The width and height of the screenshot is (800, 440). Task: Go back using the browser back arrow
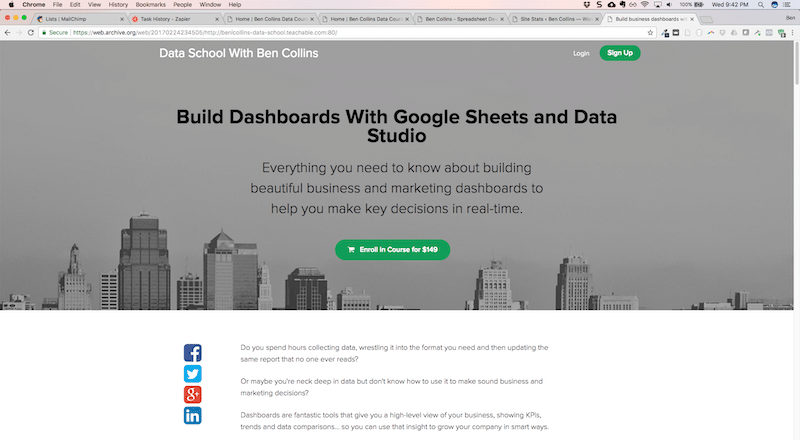pos(7,32)
